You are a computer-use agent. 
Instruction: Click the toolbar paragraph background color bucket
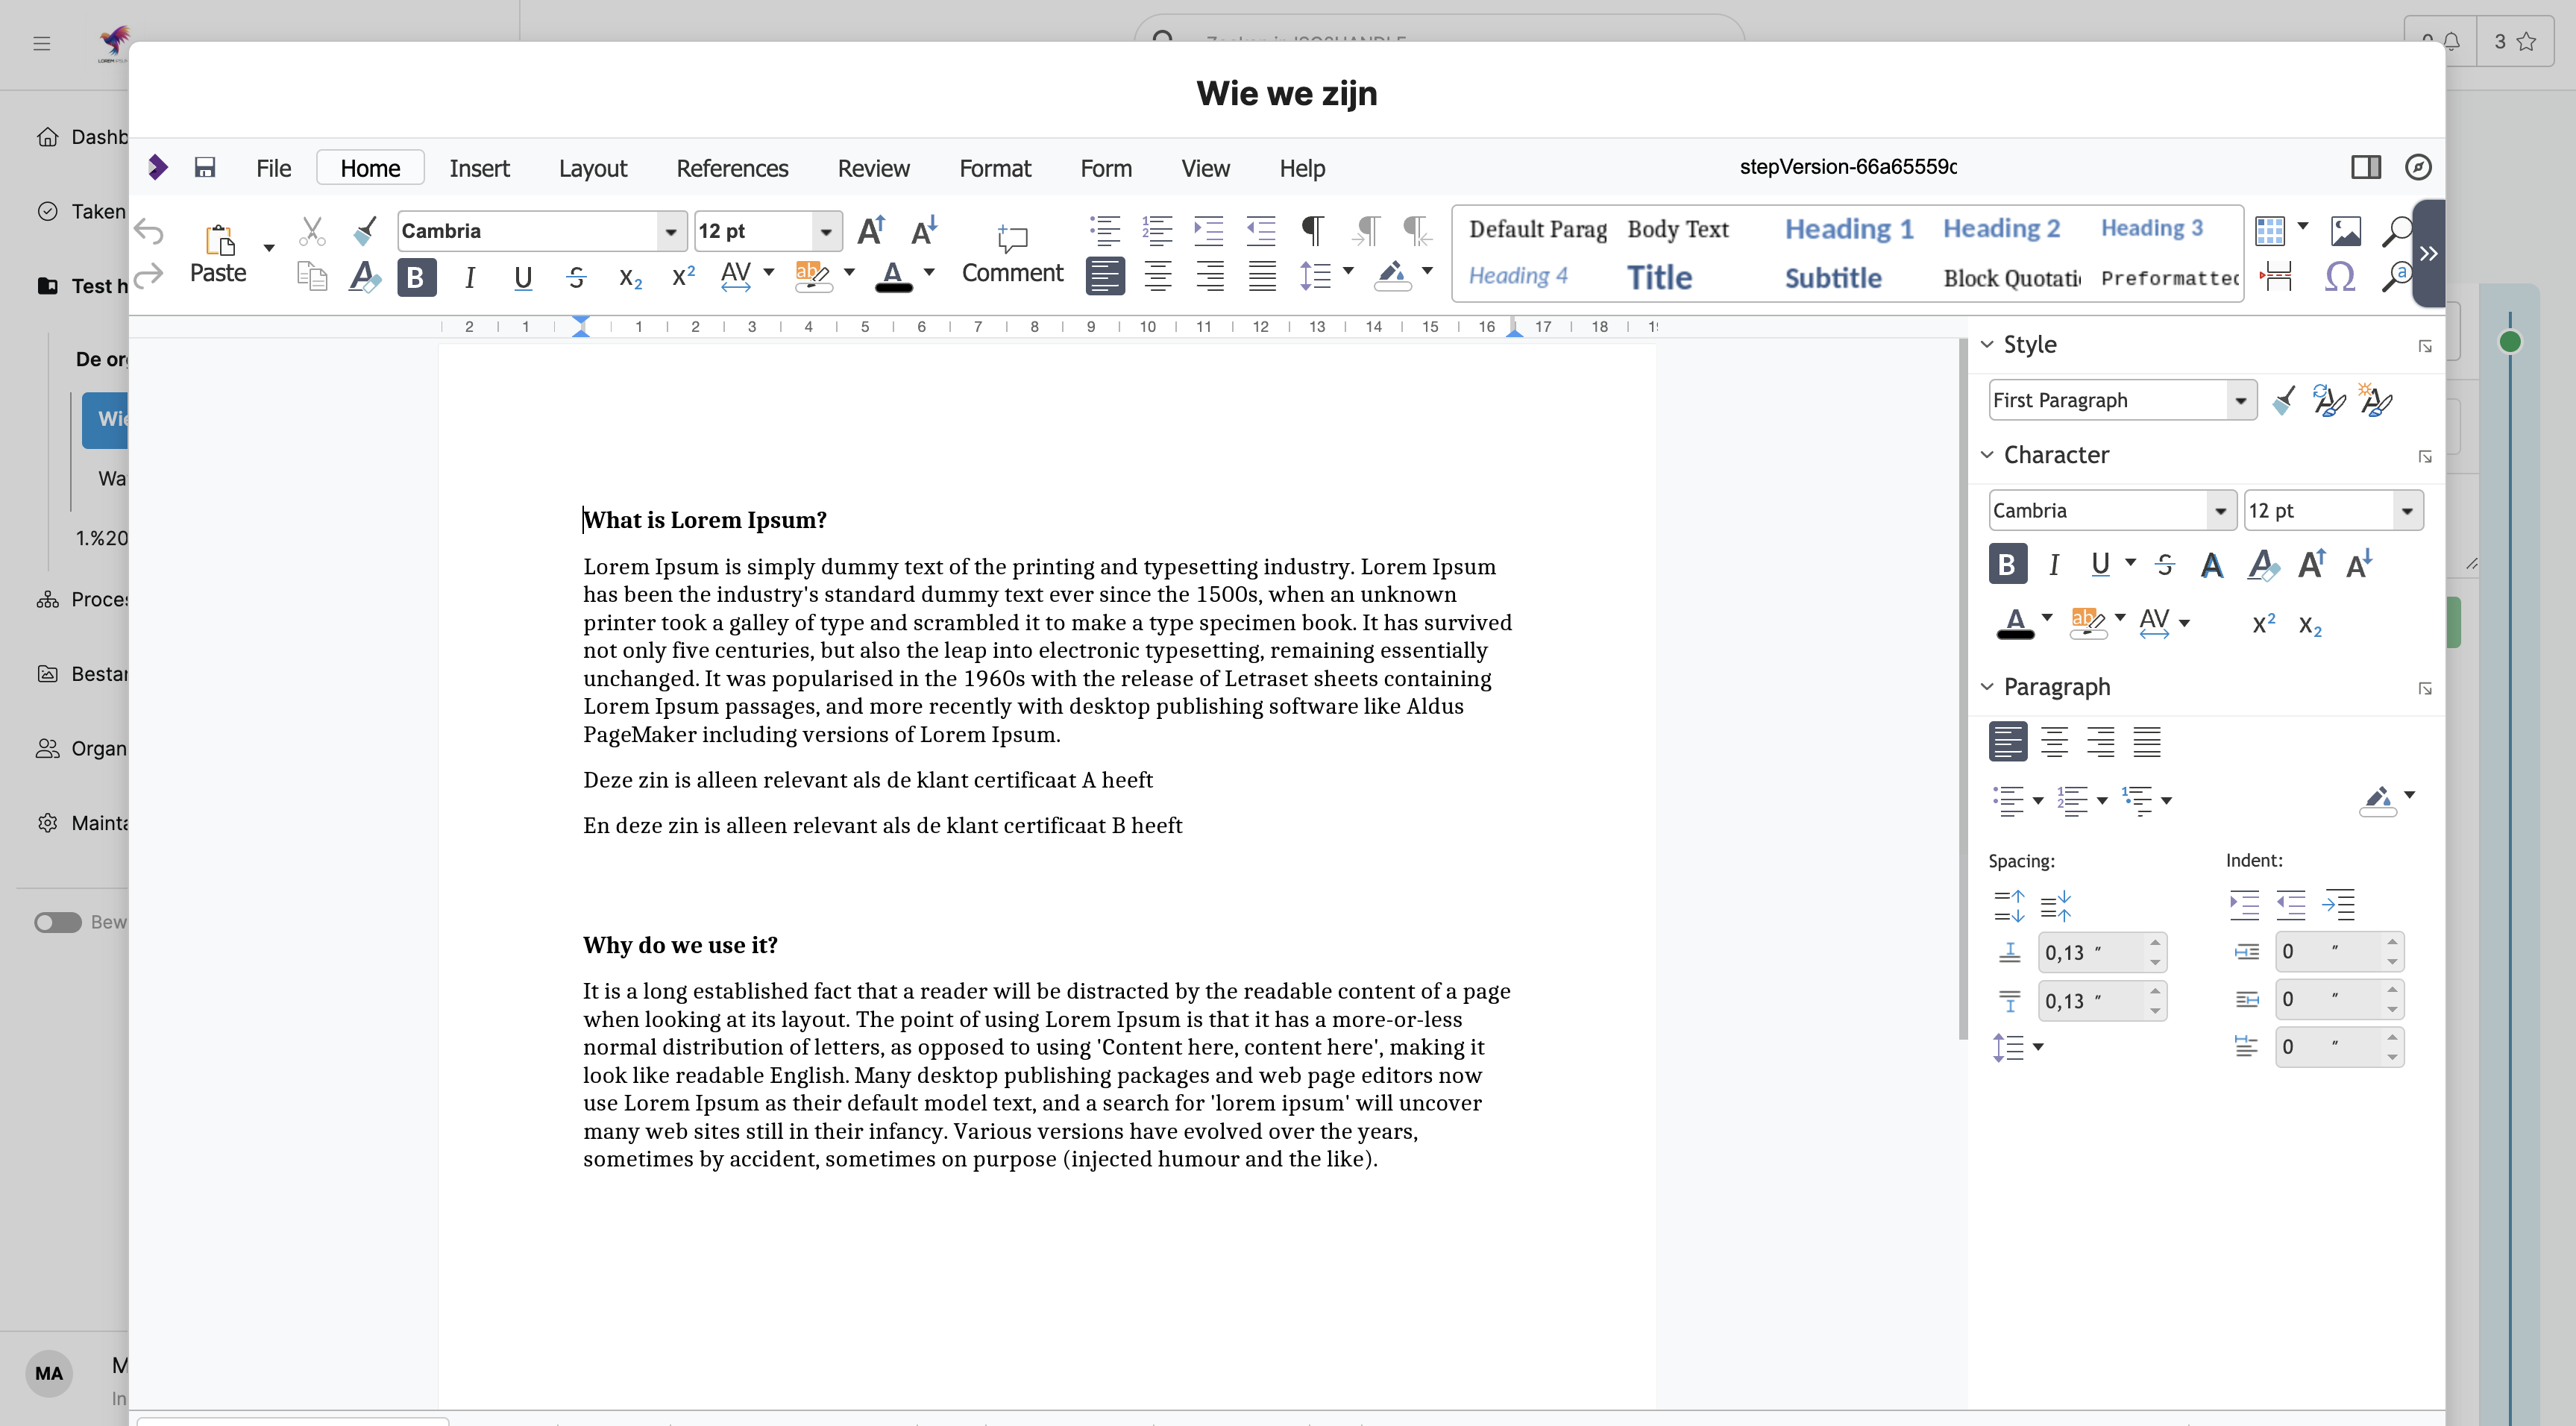click(x=1393, y=275)
